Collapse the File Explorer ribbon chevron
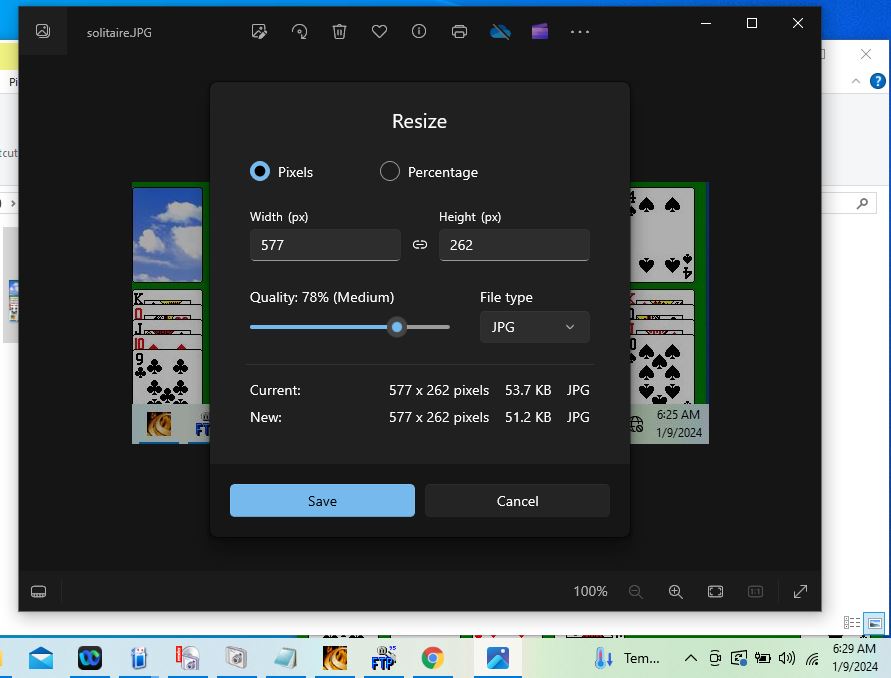The width and height of the screenshot is (891, 678). click(856, 81)
